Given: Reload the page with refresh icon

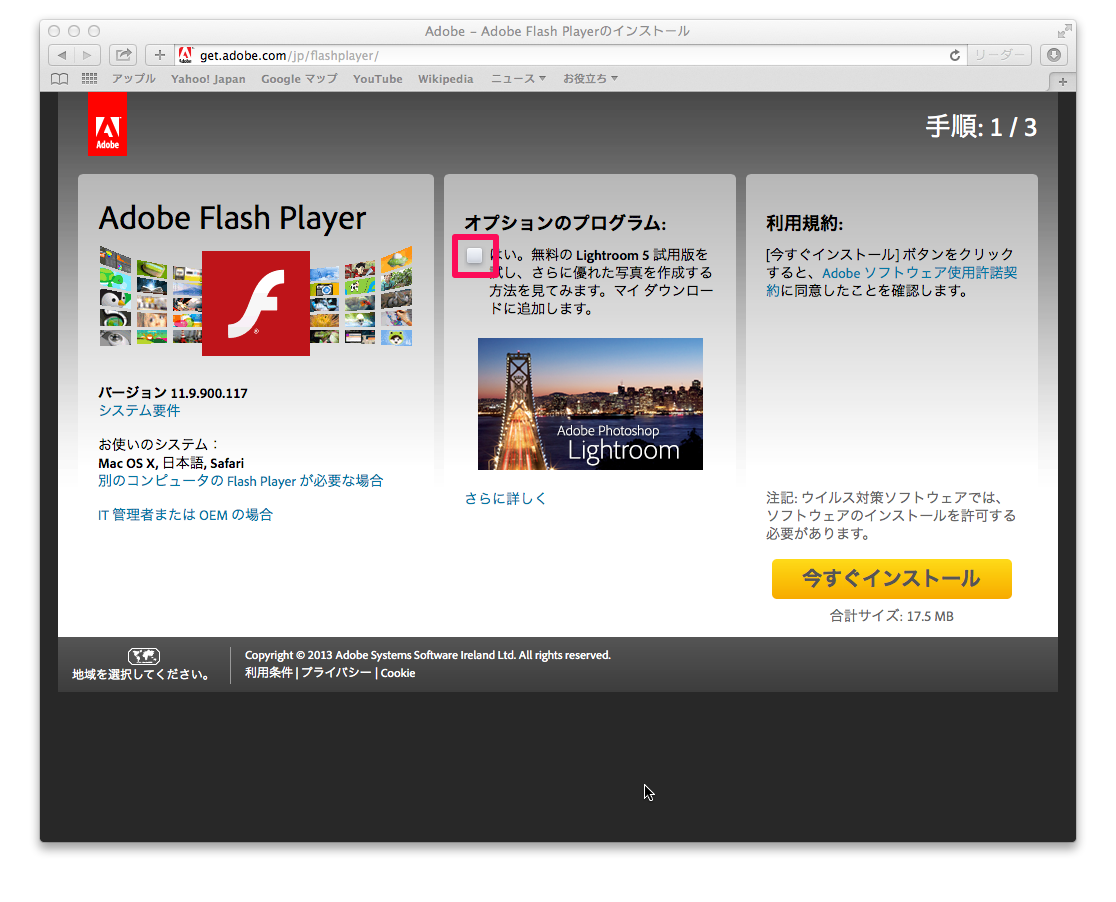Looking at the screenshot, I should coord(955,55).
